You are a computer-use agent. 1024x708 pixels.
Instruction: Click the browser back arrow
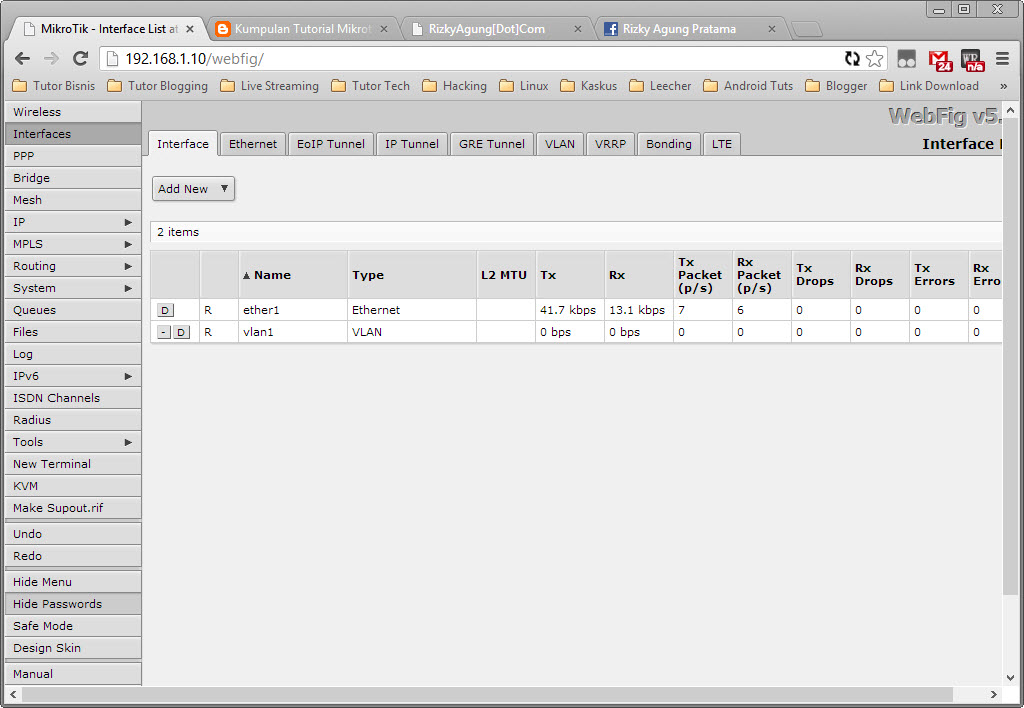(x=22, y=59)
